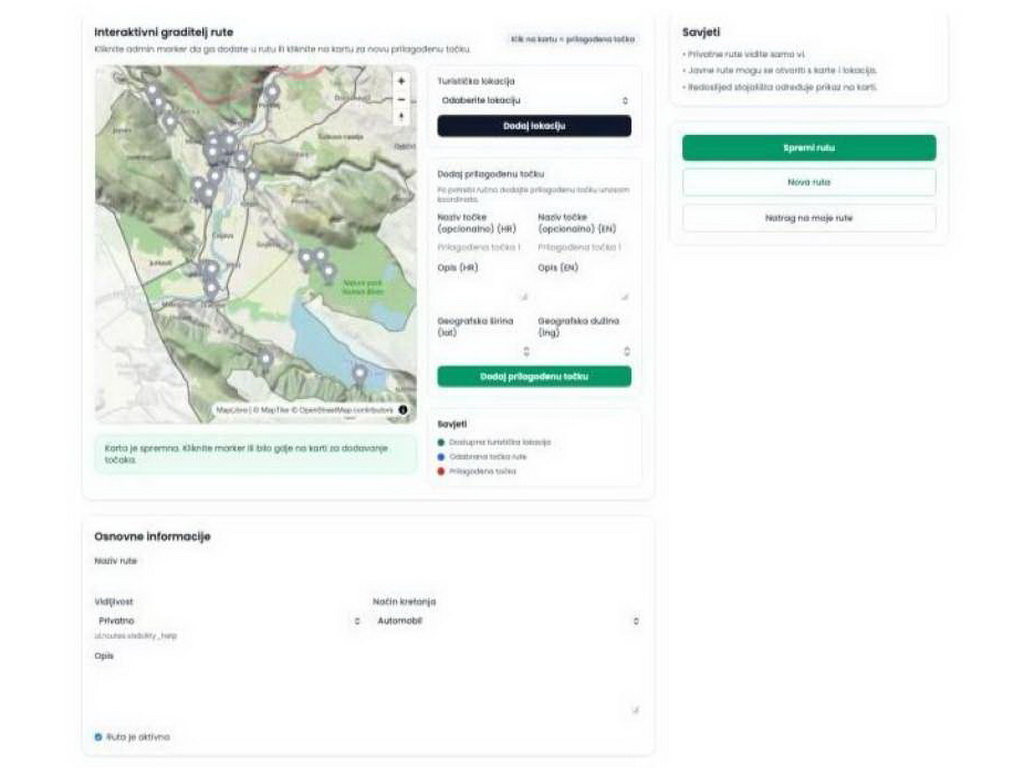Select lowest marker beside the Nature park label
The height and width of the screenshot is (768, 1024).
coord(329,272)
